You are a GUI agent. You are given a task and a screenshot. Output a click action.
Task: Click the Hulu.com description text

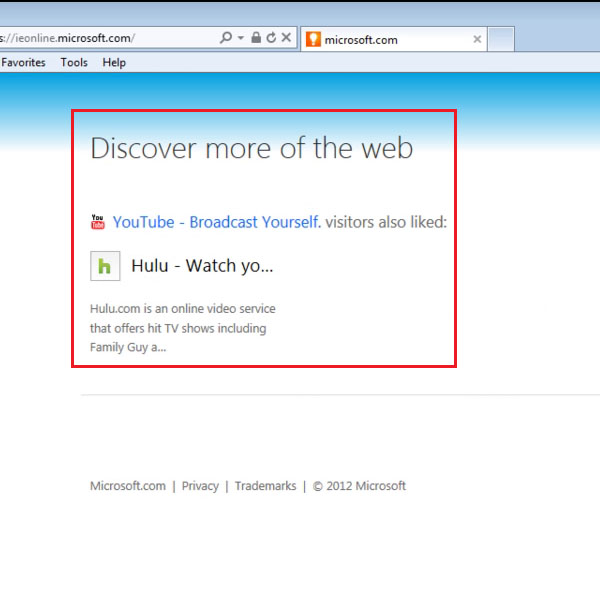tap(183, 328)
